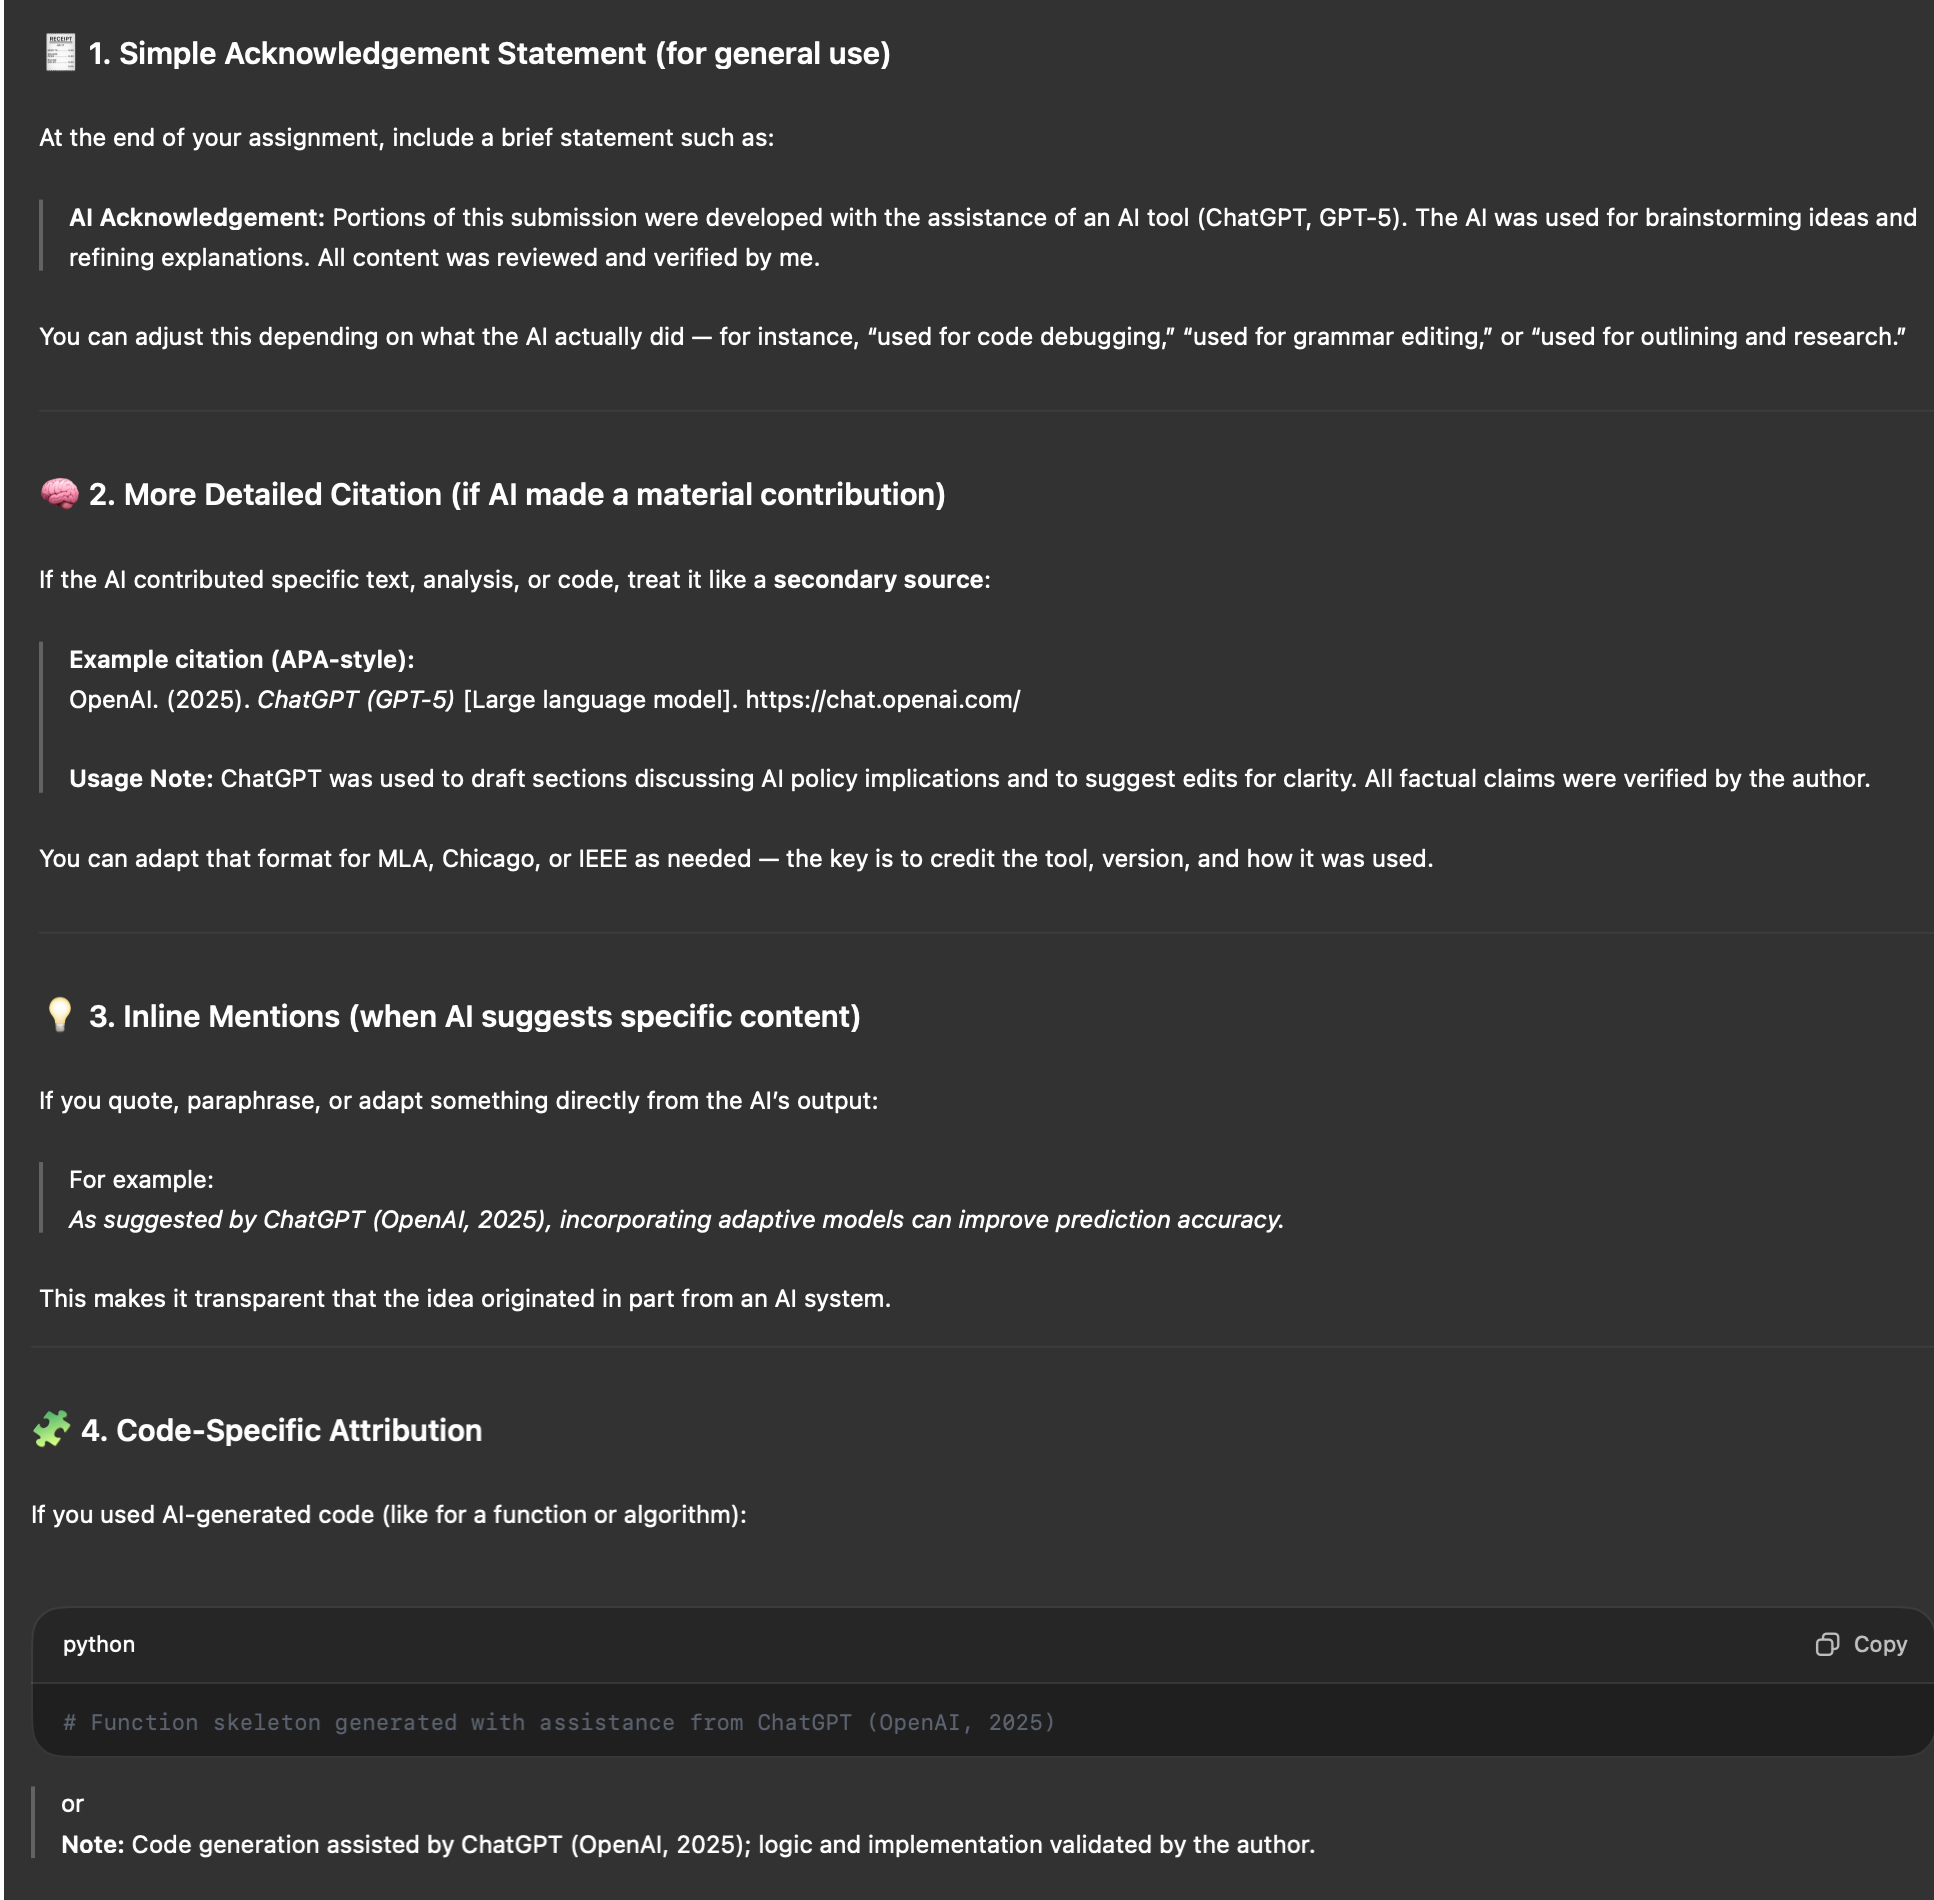
Task: Click the italic ChatGPT (GPT-5) title
Action: [356, 700]
